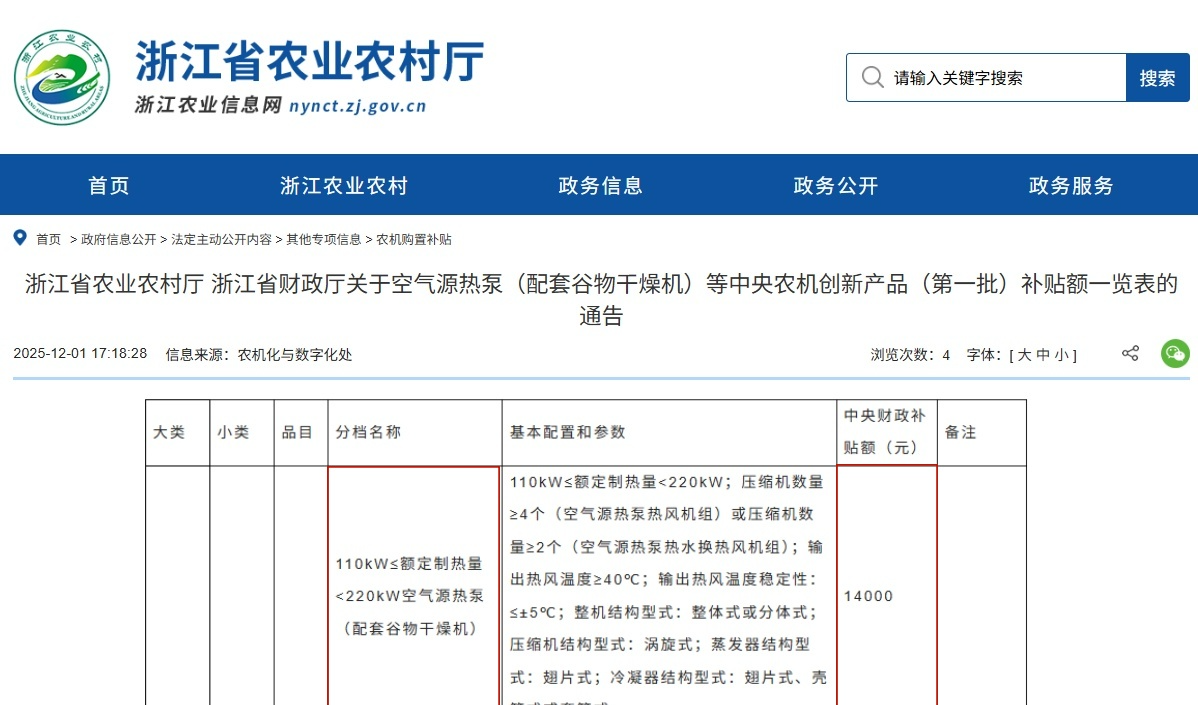Viewport: 1198px width, 705px height.
Task: Follow the 其他专项信息 breadcrumb link
Action: point(324,240)
